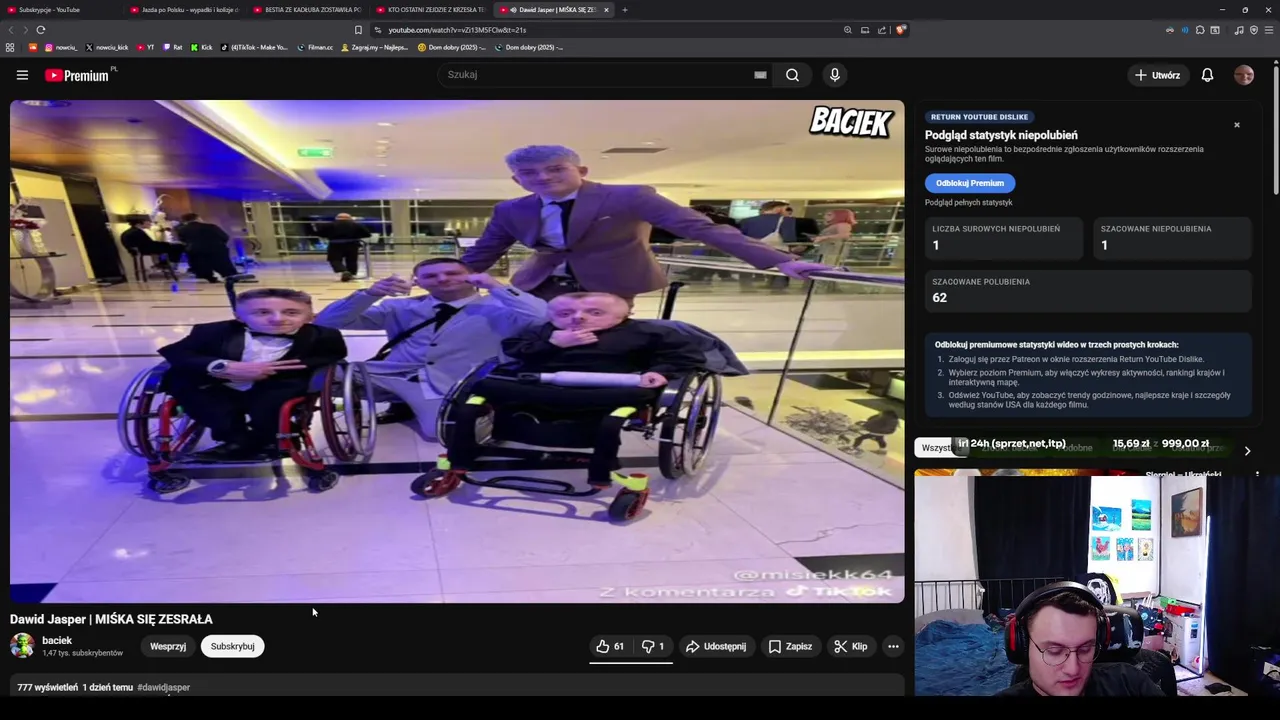Switch to Jazda po Polsku tab
The height and width of the screenshot is (720, 1280).
tap(183, 10)
